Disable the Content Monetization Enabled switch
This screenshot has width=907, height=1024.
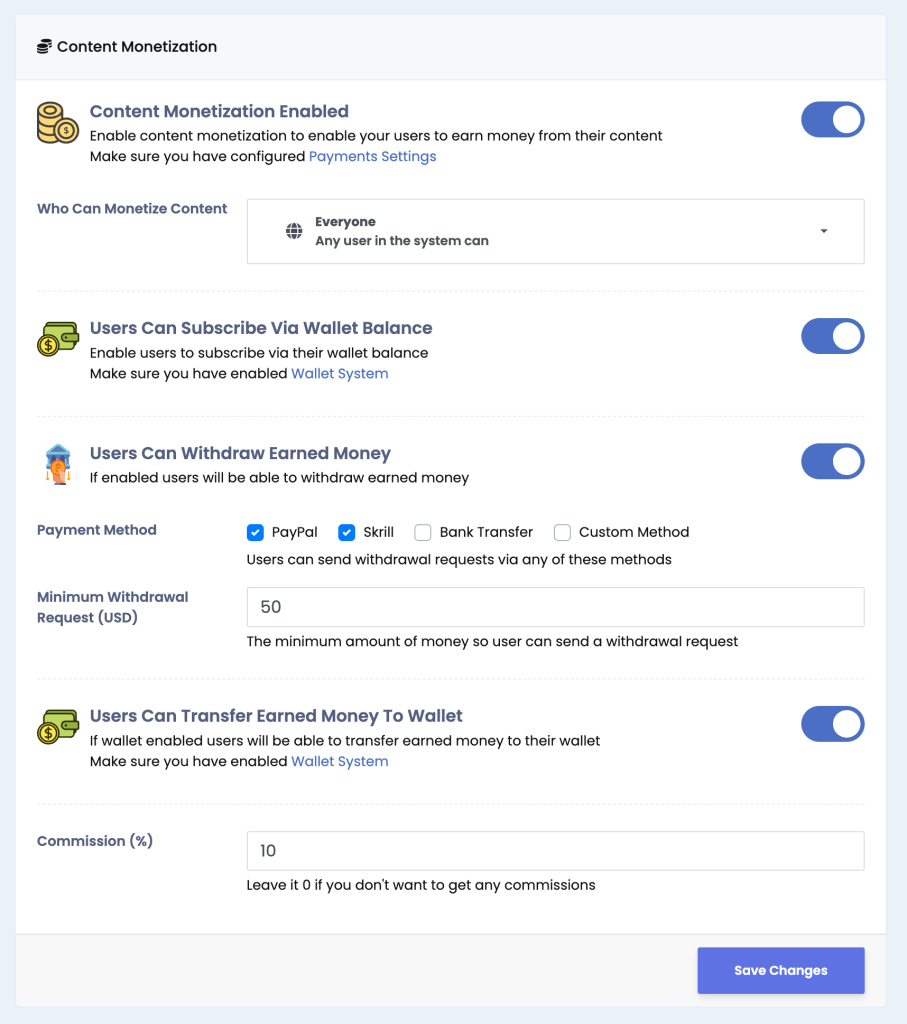point(833,120)
